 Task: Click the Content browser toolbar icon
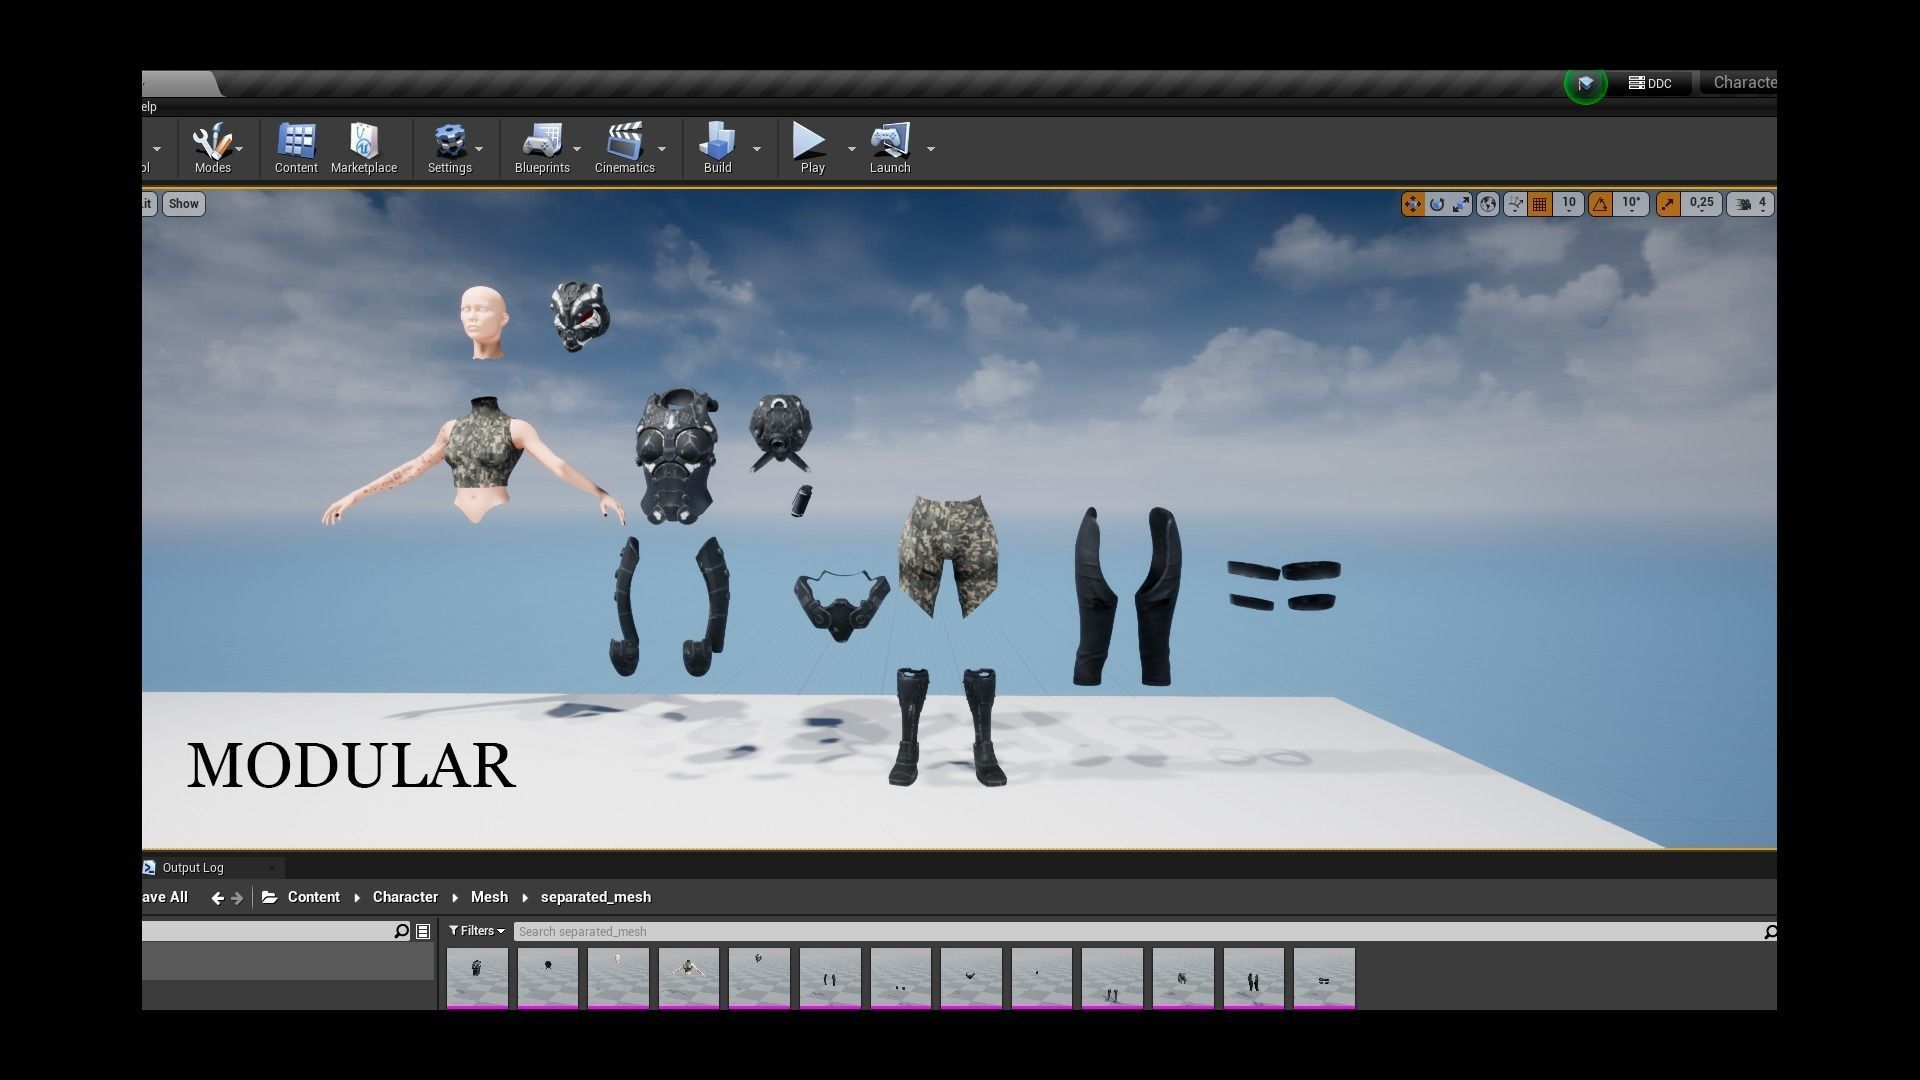pyautogui.click(x=296, y=149)
